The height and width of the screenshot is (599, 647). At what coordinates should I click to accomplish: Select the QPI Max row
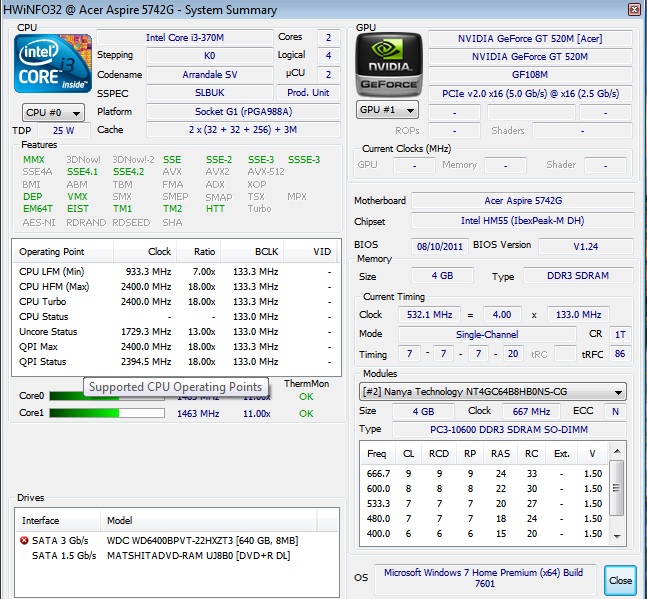(176, 347)
